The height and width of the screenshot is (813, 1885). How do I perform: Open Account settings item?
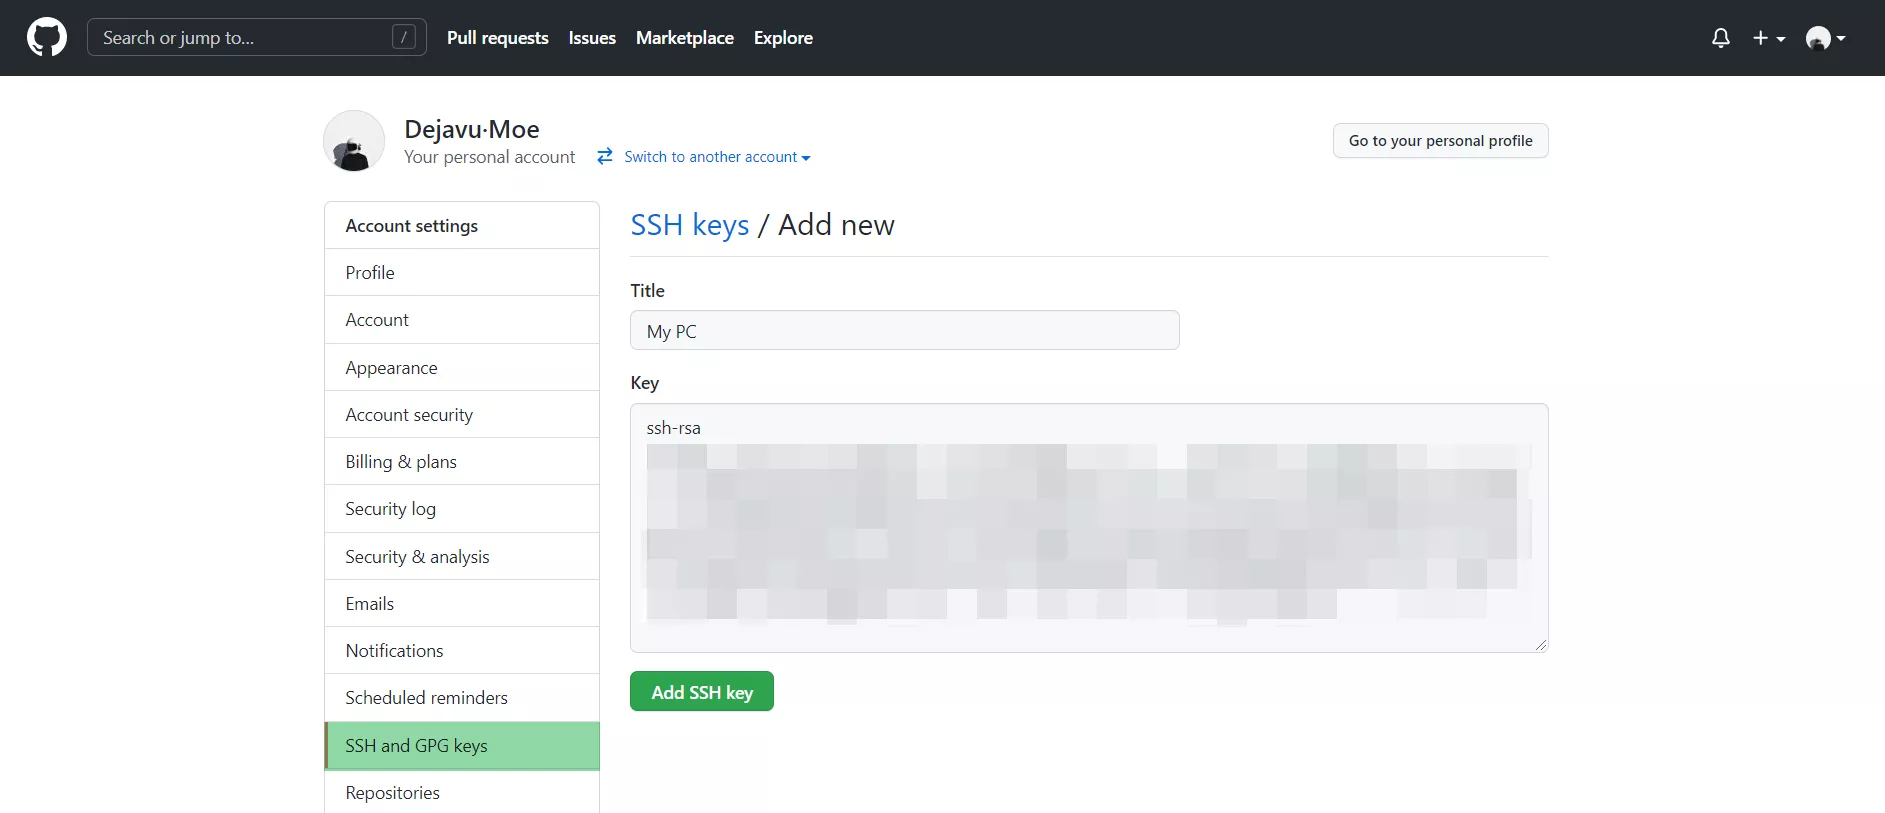click(462, 320)
